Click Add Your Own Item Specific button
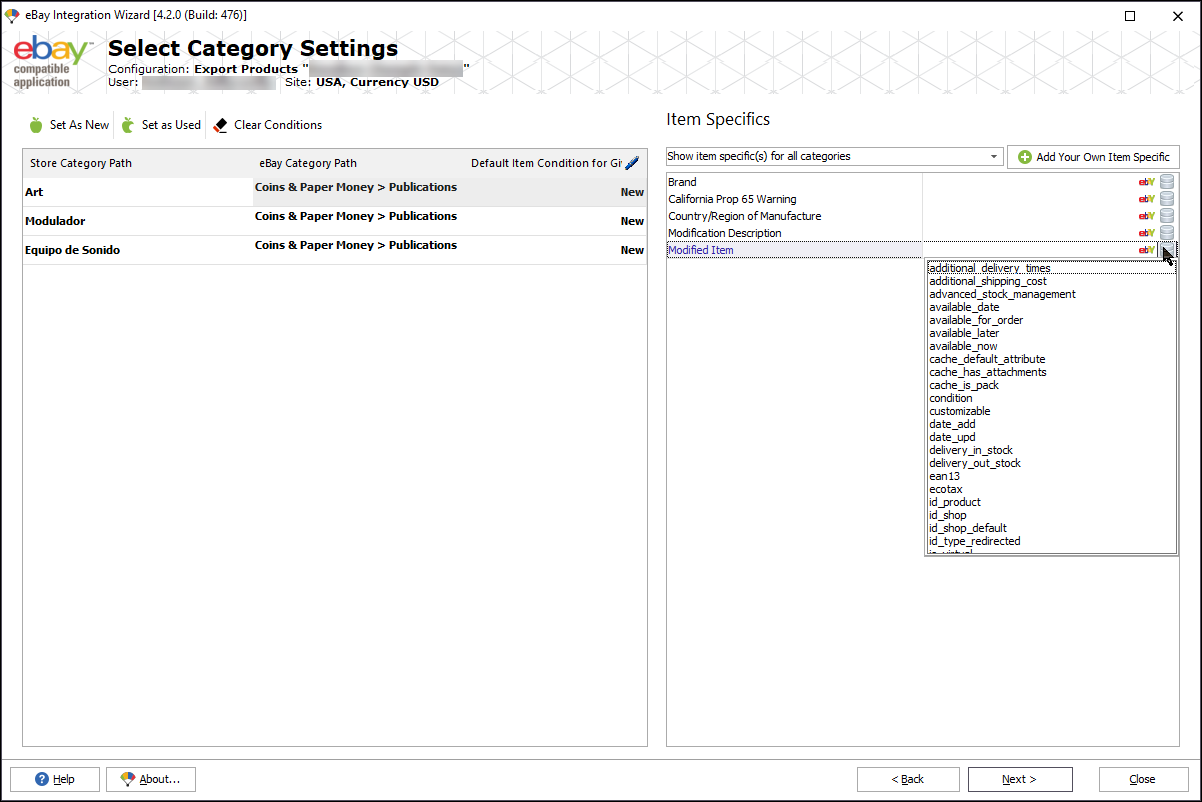 point(1093,157)
